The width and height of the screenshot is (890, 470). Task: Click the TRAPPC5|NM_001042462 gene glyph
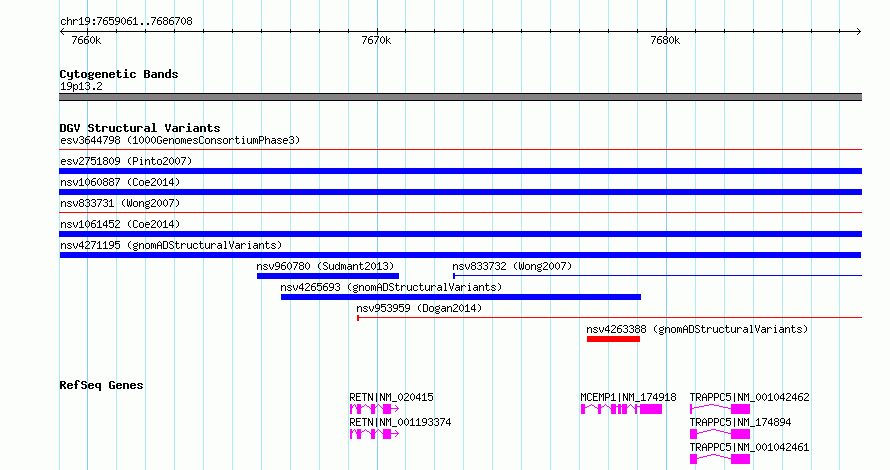click(720, 409)
